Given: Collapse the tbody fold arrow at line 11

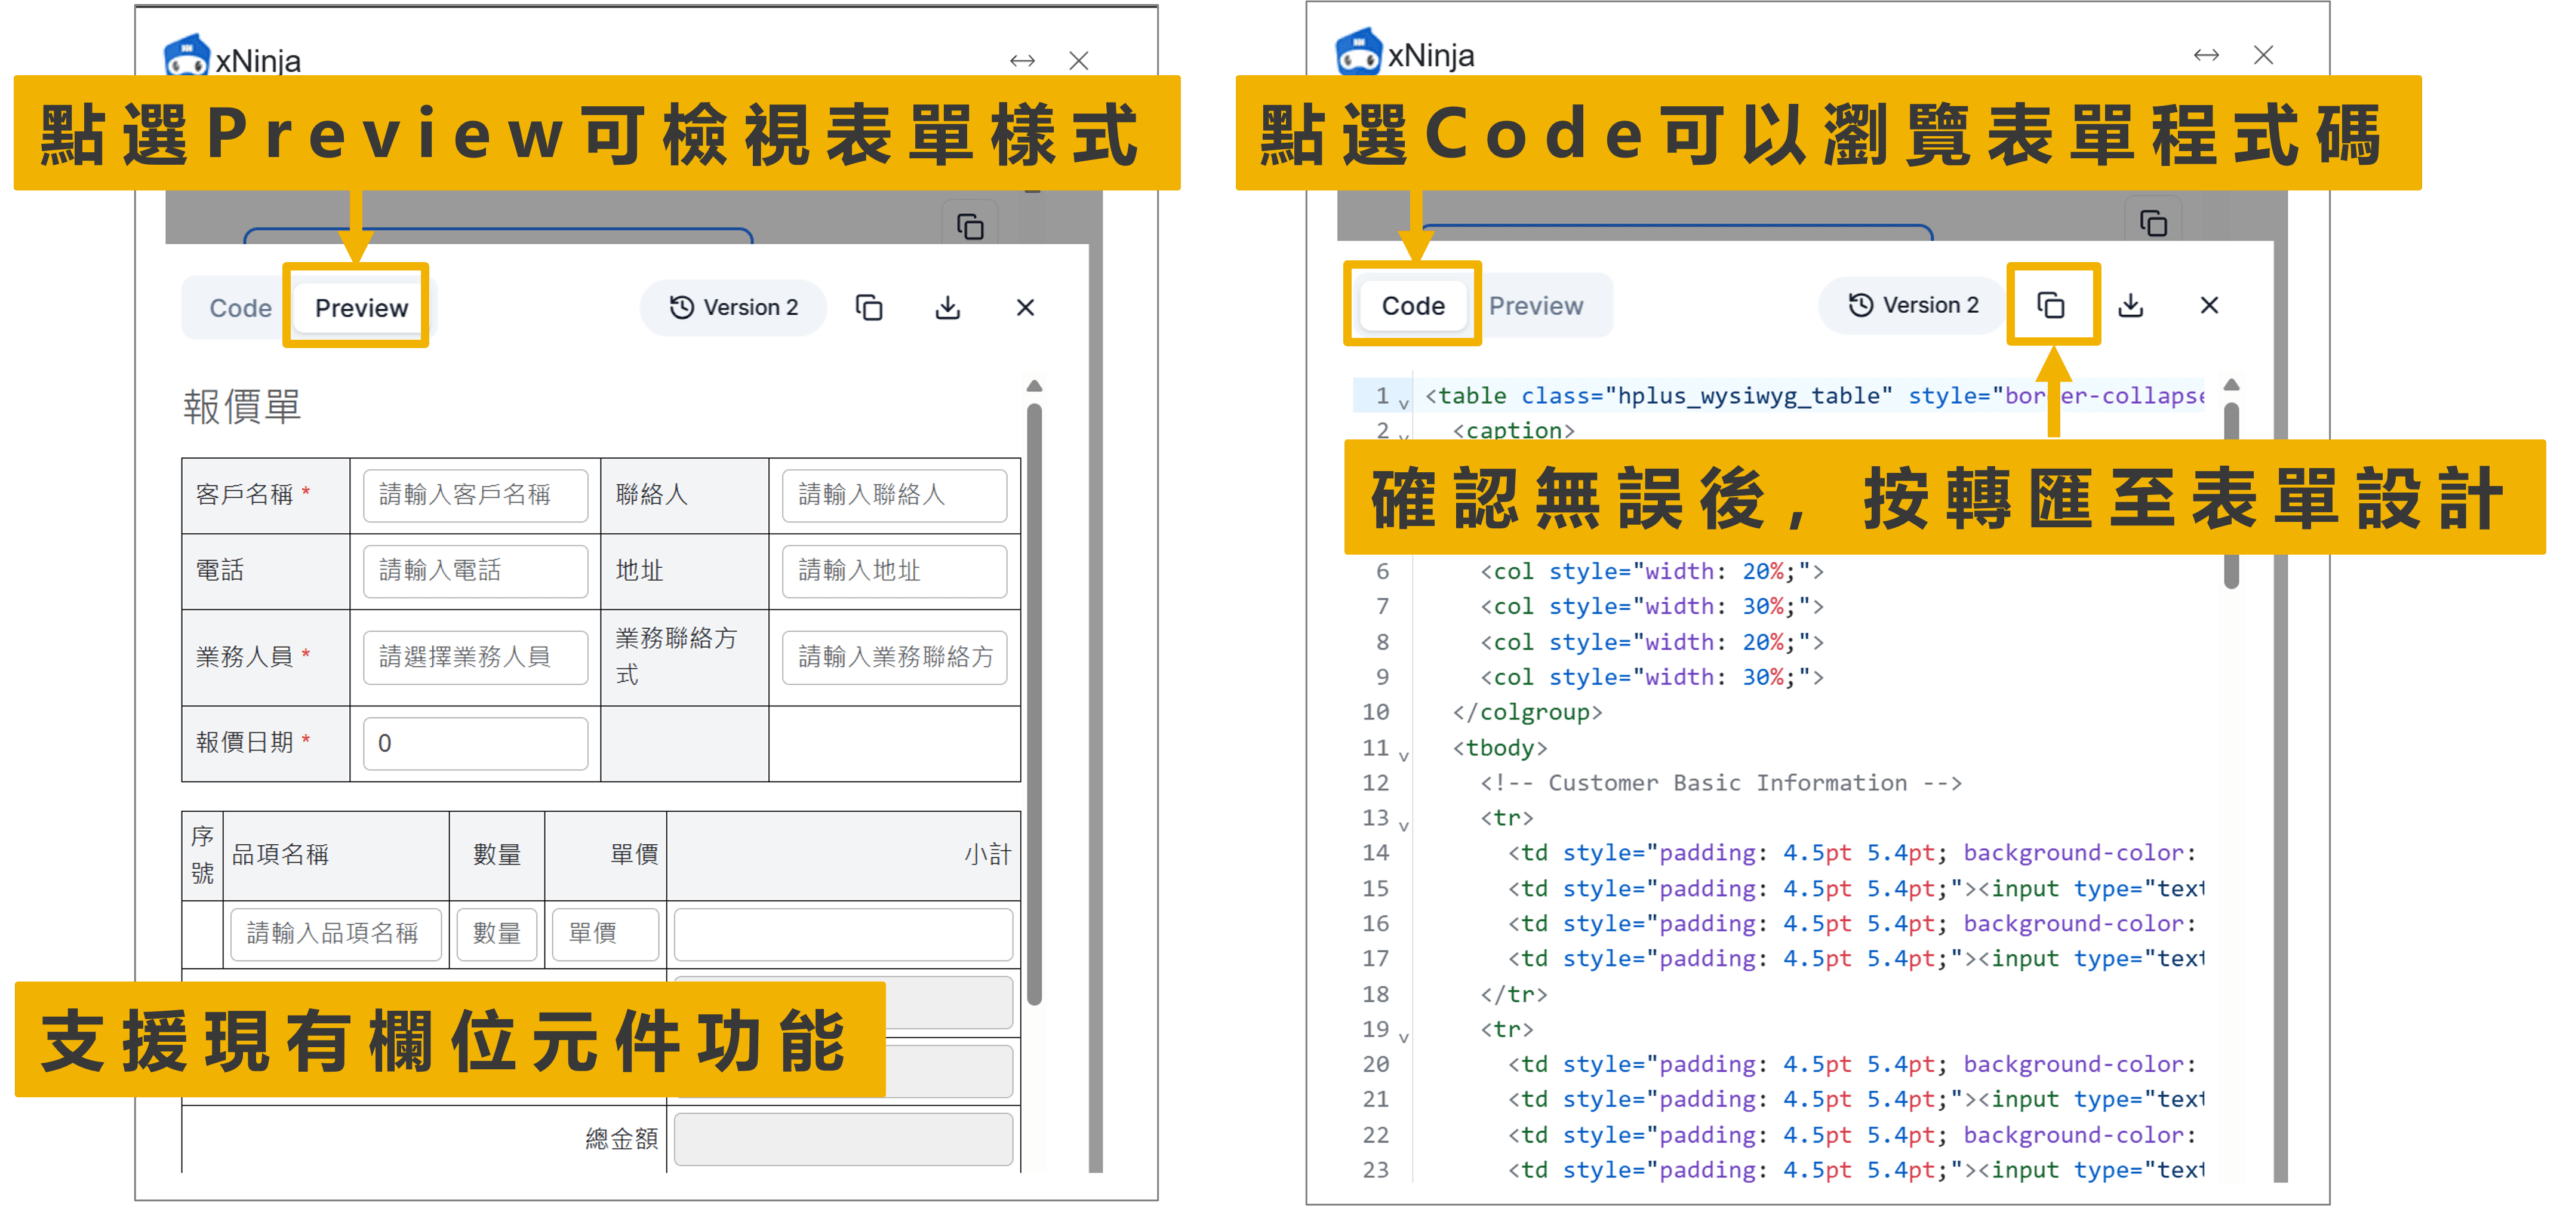Looking at the screenshot, I should (x=1404, y=755).
